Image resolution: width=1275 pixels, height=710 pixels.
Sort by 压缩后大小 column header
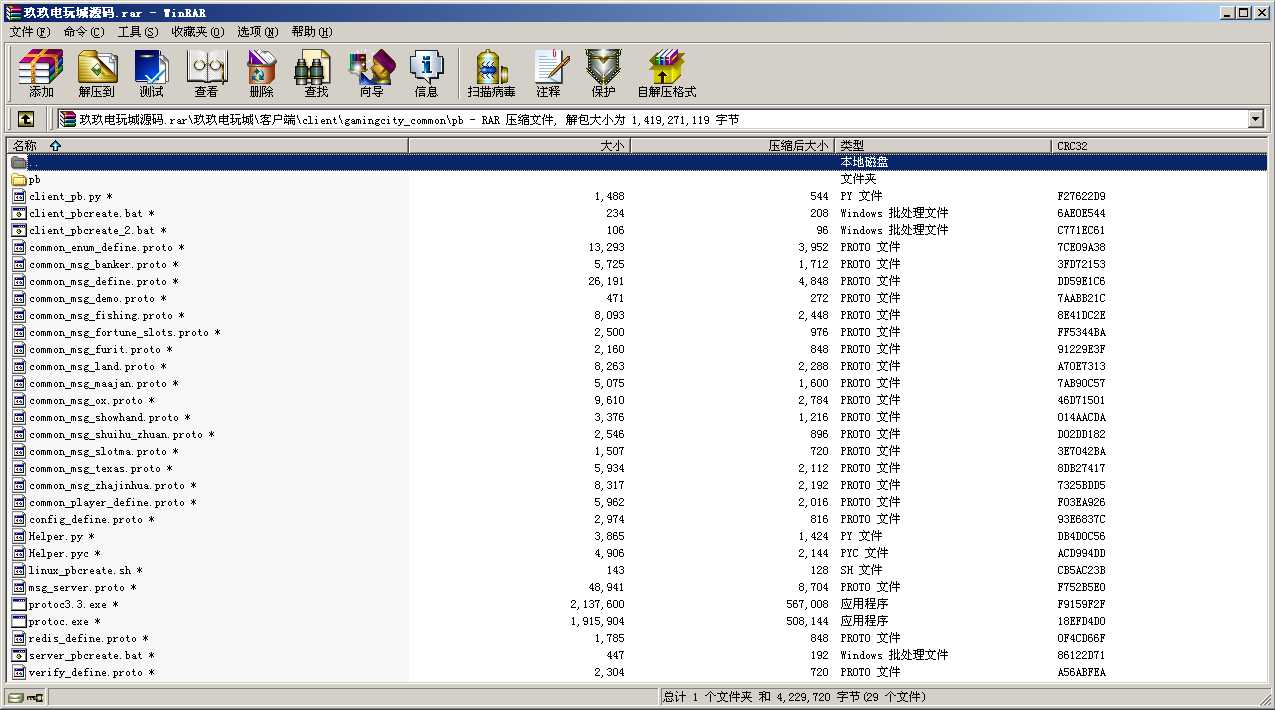point(733,146)
